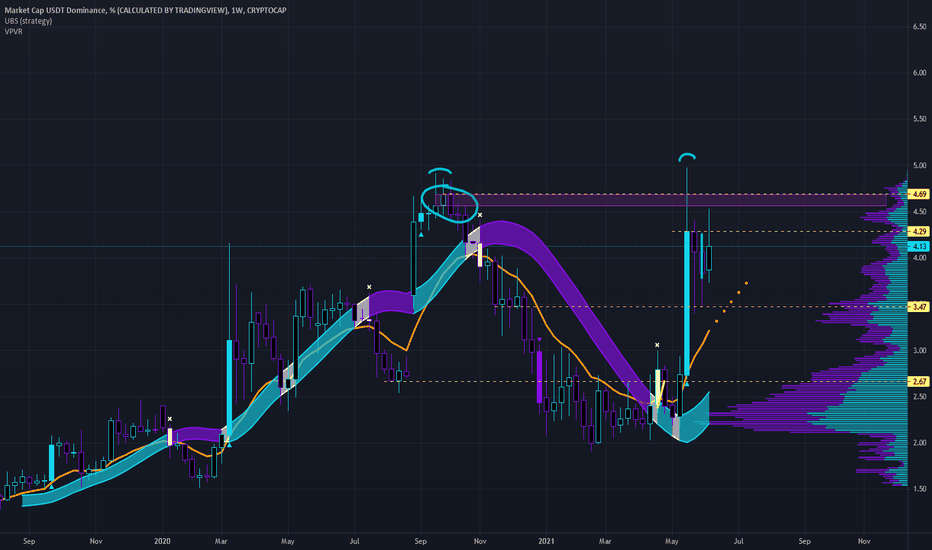Click the 1.50 price axis value
This screenshot has height=550, width=932.
point(920,489)
